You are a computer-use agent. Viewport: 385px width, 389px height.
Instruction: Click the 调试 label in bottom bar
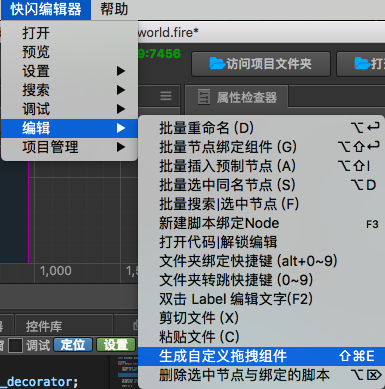pos(38,345)
